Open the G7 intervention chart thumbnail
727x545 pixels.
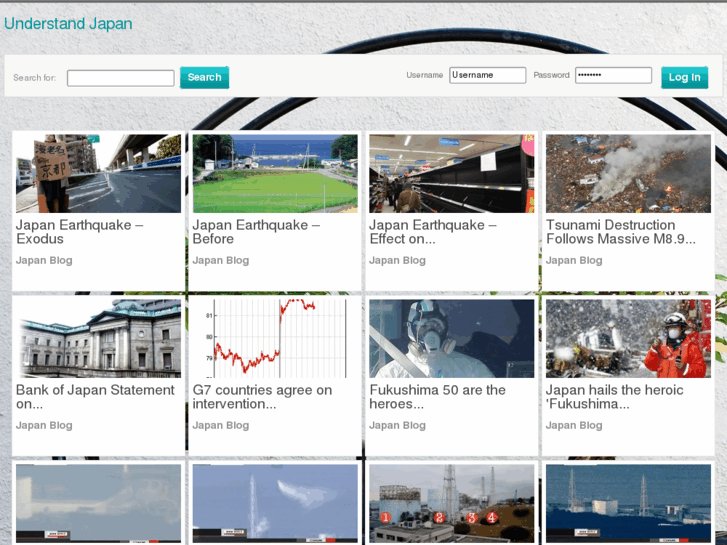tap(275, 339)
